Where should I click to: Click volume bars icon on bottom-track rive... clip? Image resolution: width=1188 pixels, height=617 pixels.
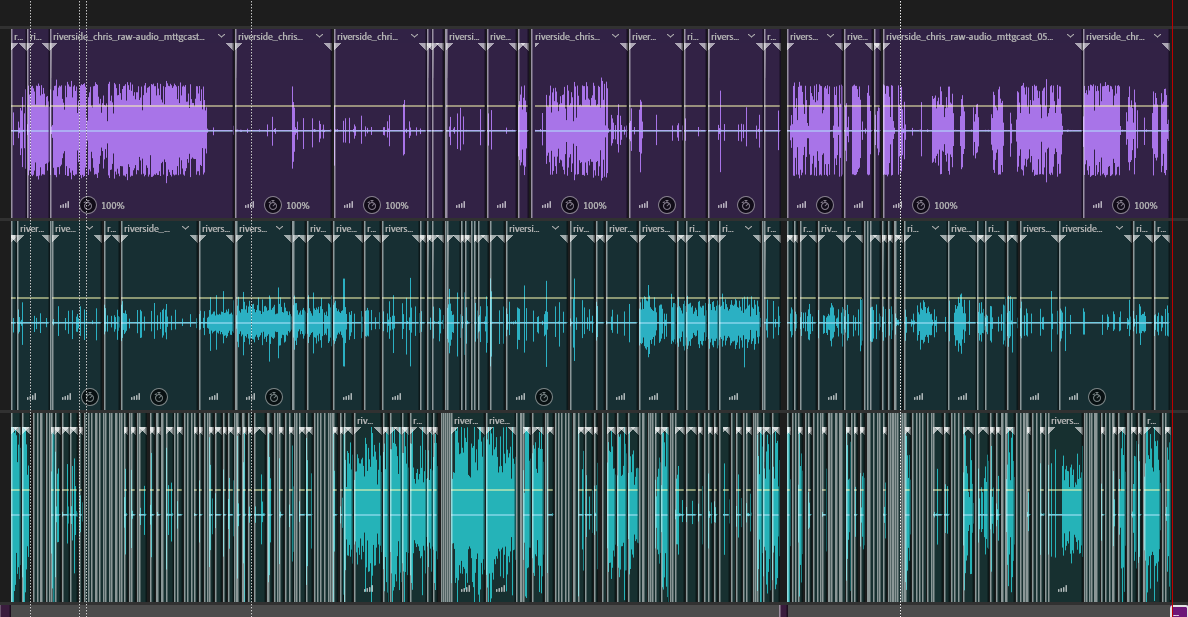(501, 588)
